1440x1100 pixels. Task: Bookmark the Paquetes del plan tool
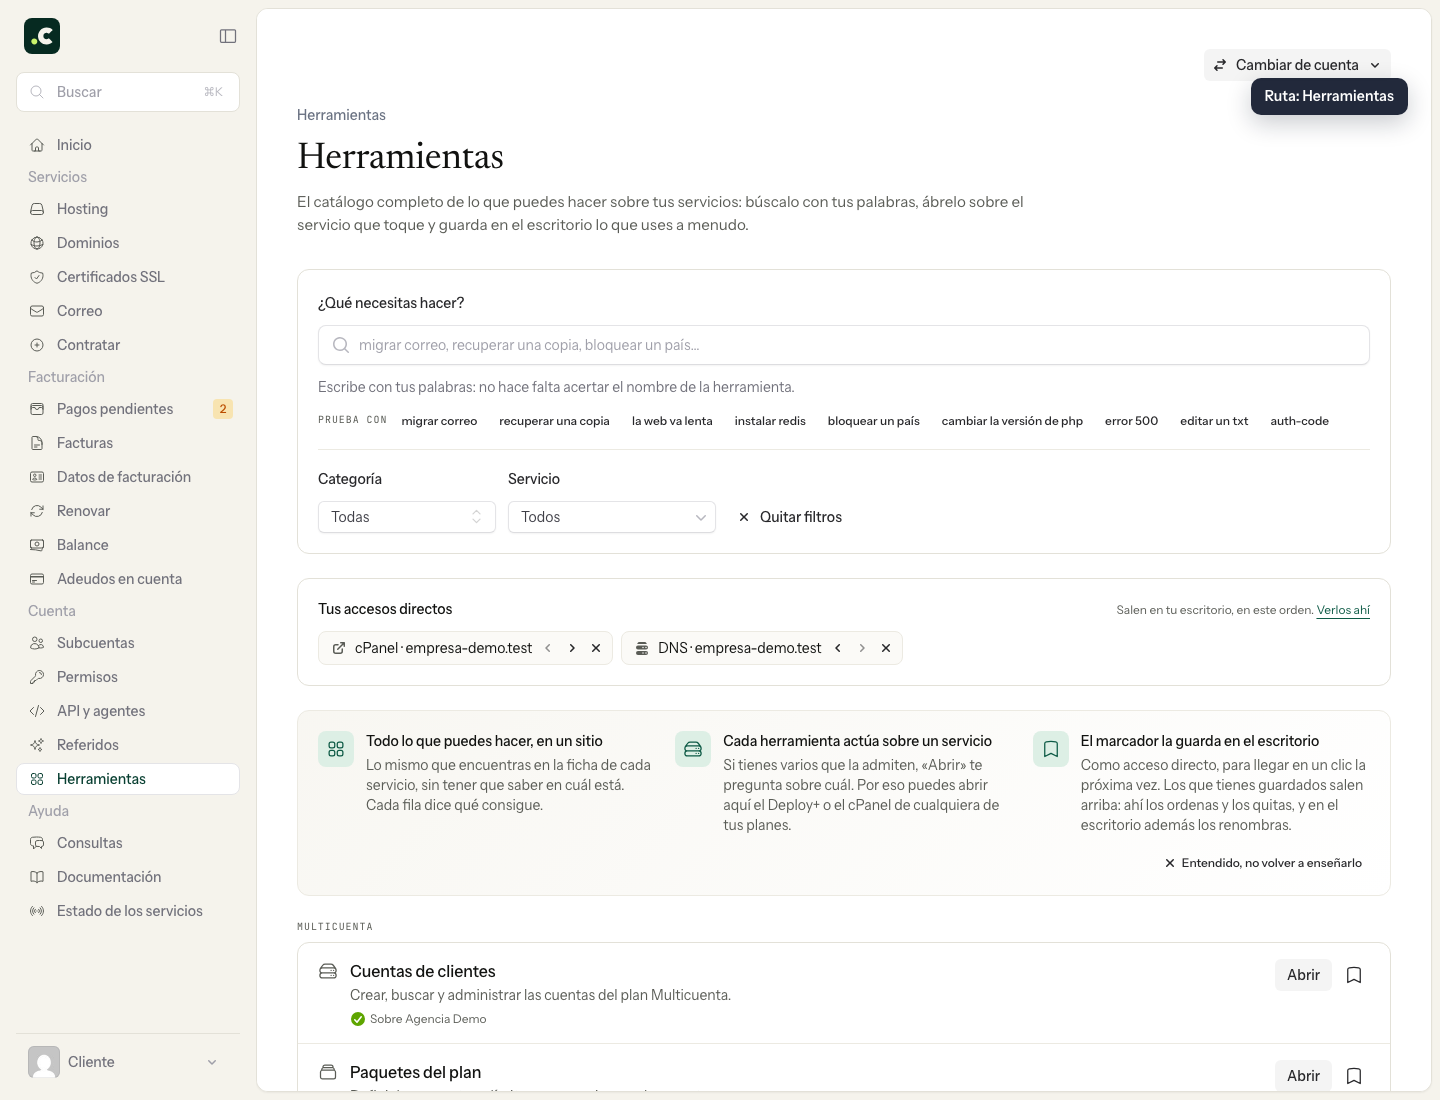click(x=1354, y=1076)
